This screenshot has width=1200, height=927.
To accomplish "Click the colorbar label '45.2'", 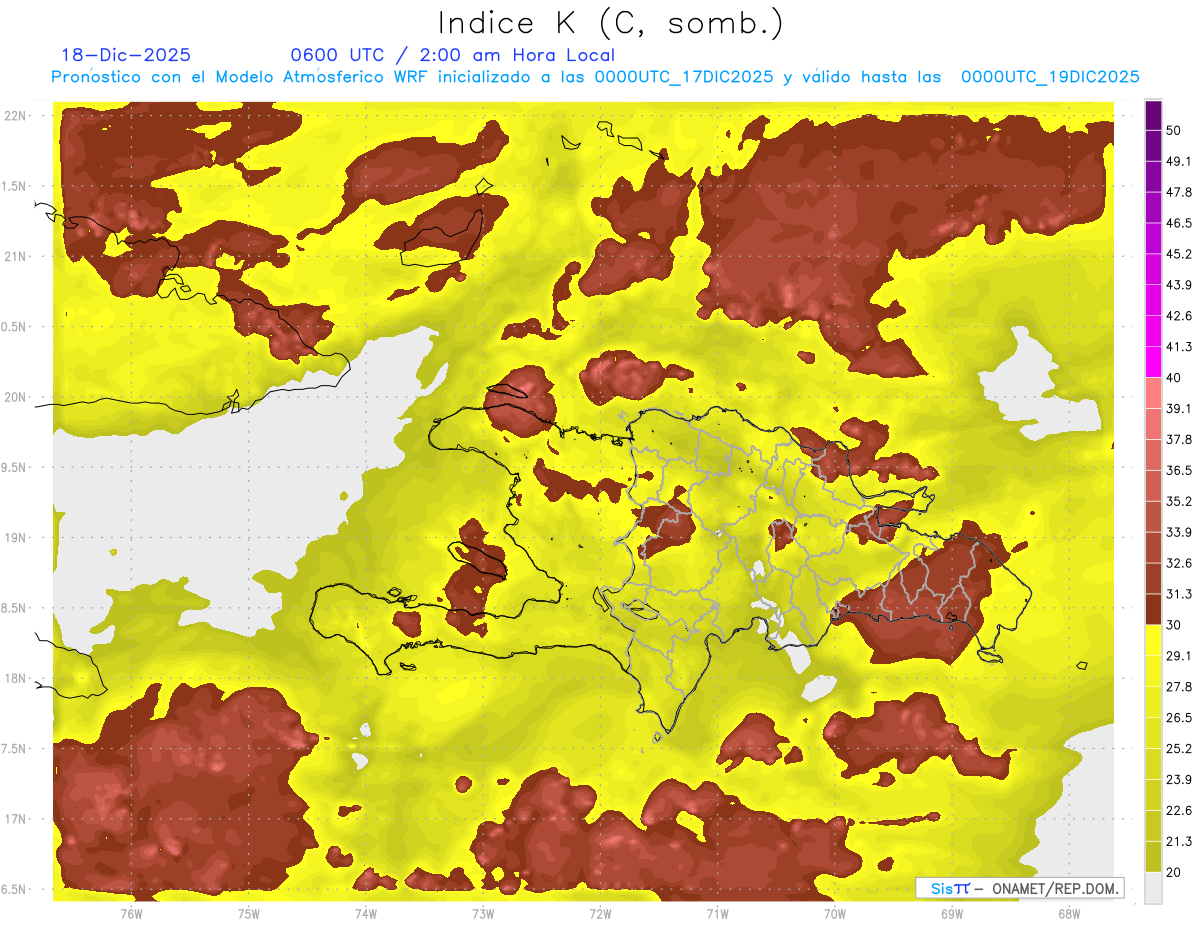I will 1178,254.
